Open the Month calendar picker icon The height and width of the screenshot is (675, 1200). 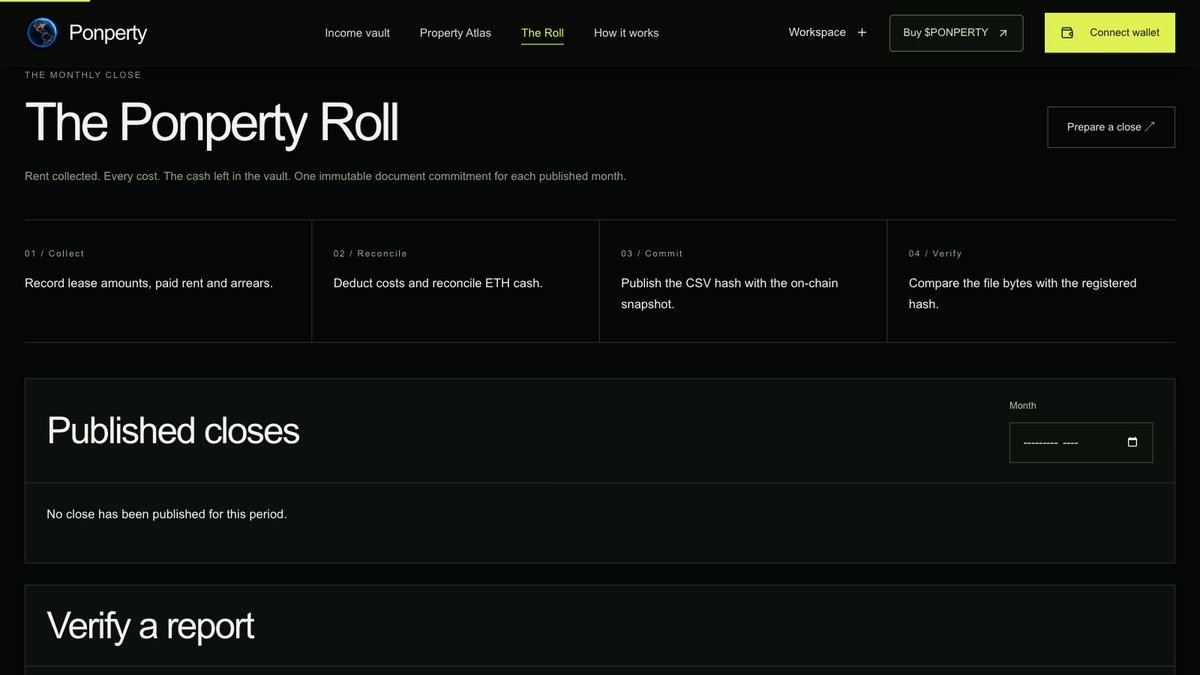click(x=1132, y=442)
